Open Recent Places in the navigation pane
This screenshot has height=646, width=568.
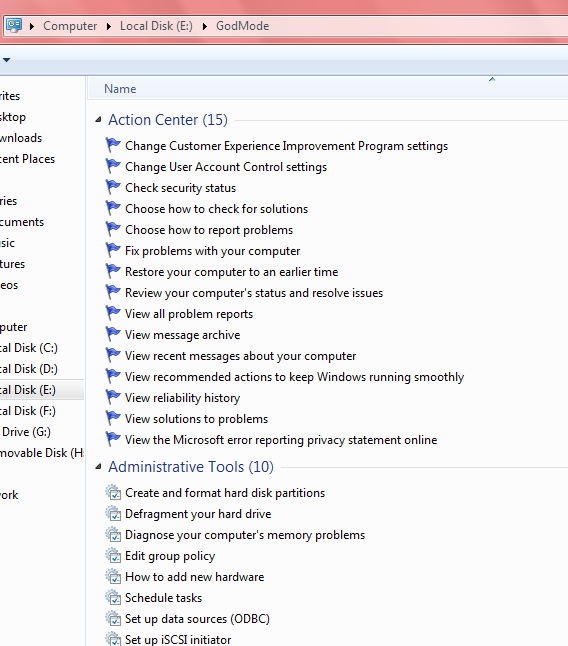pos(27,159)
